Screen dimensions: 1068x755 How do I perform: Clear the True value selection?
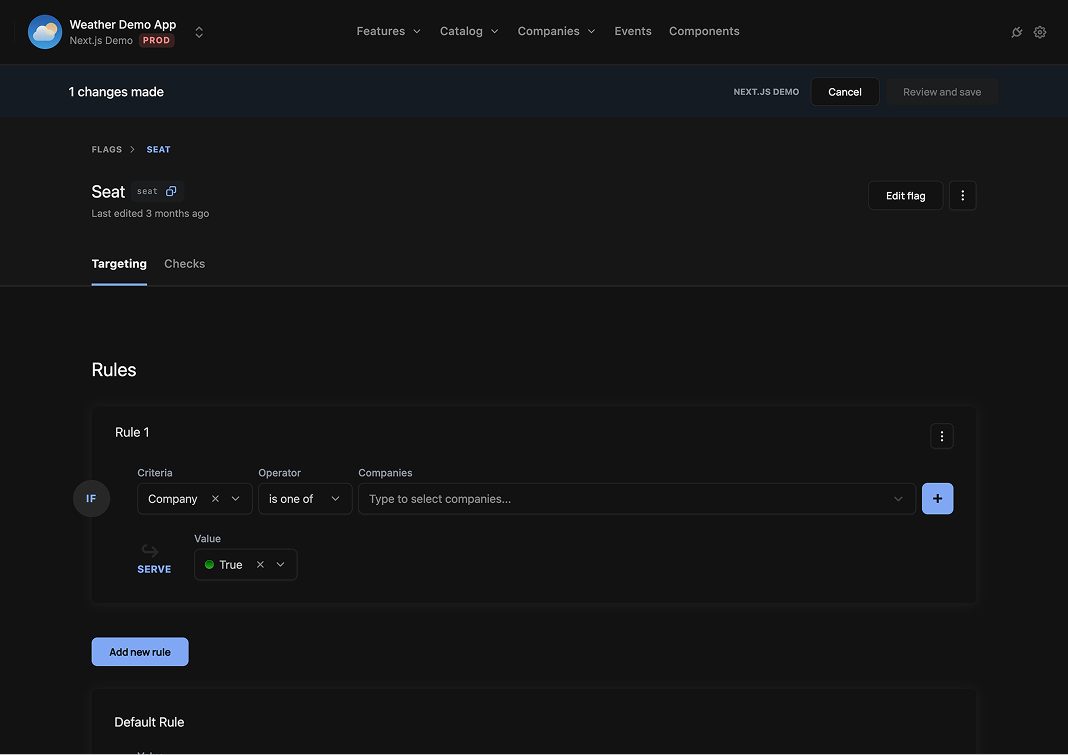tap(260, 565)
